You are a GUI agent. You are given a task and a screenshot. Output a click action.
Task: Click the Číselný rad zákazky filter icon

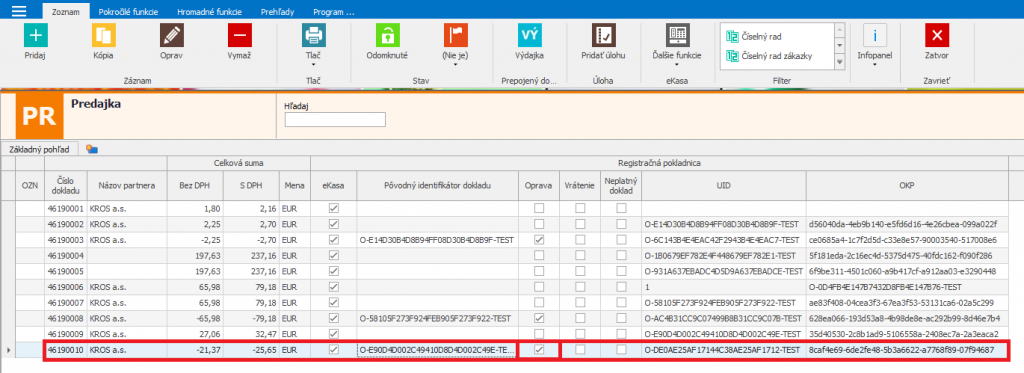pyautogui.click(x=731, y=56)
